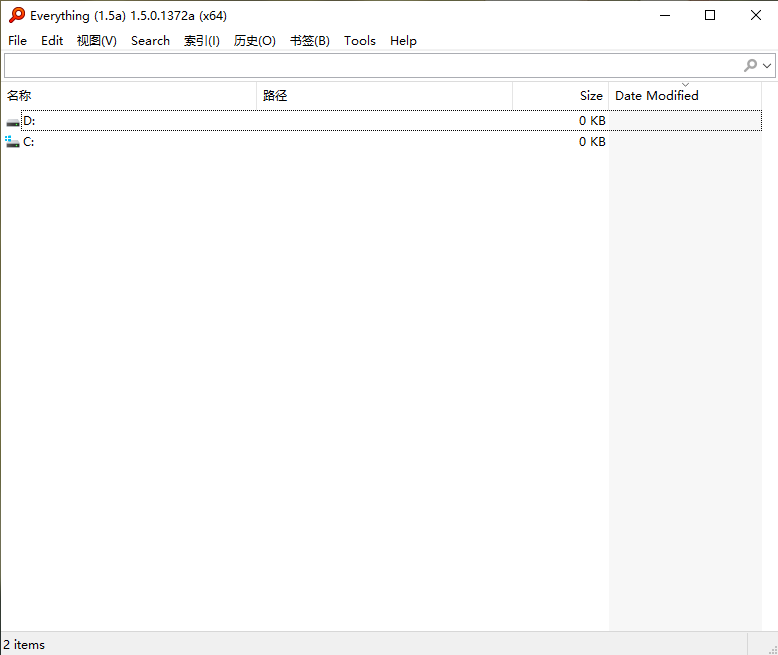Click the magnifier icon in search box

coord(750,66)
